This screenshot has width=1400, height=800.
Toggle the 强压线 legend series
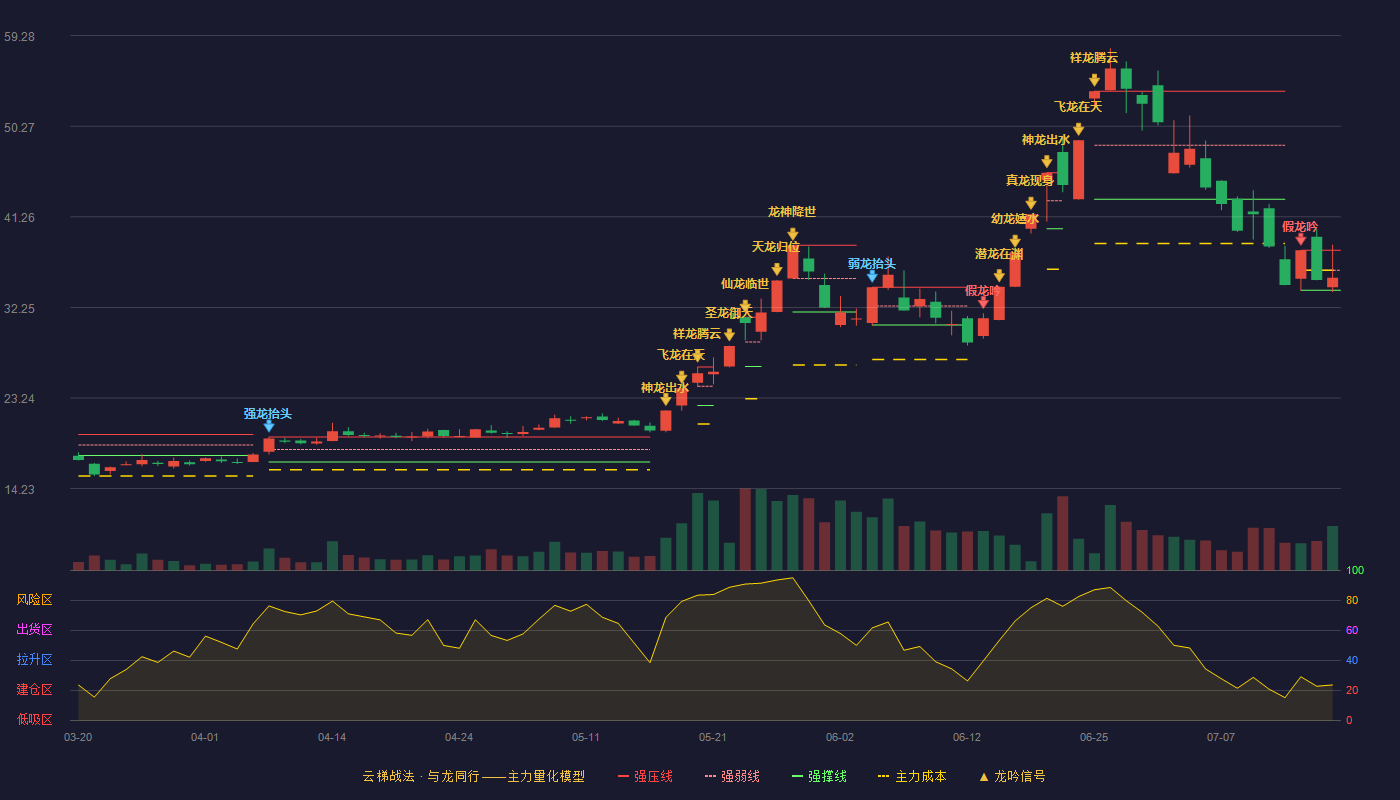pyautogui.click(x=645, y=776)
